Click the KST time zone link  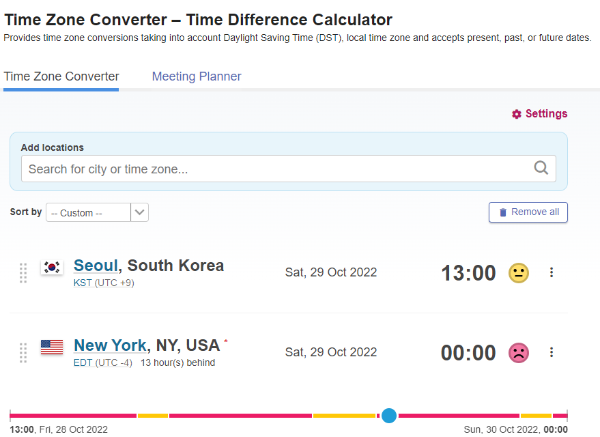(x=83, y=283)
